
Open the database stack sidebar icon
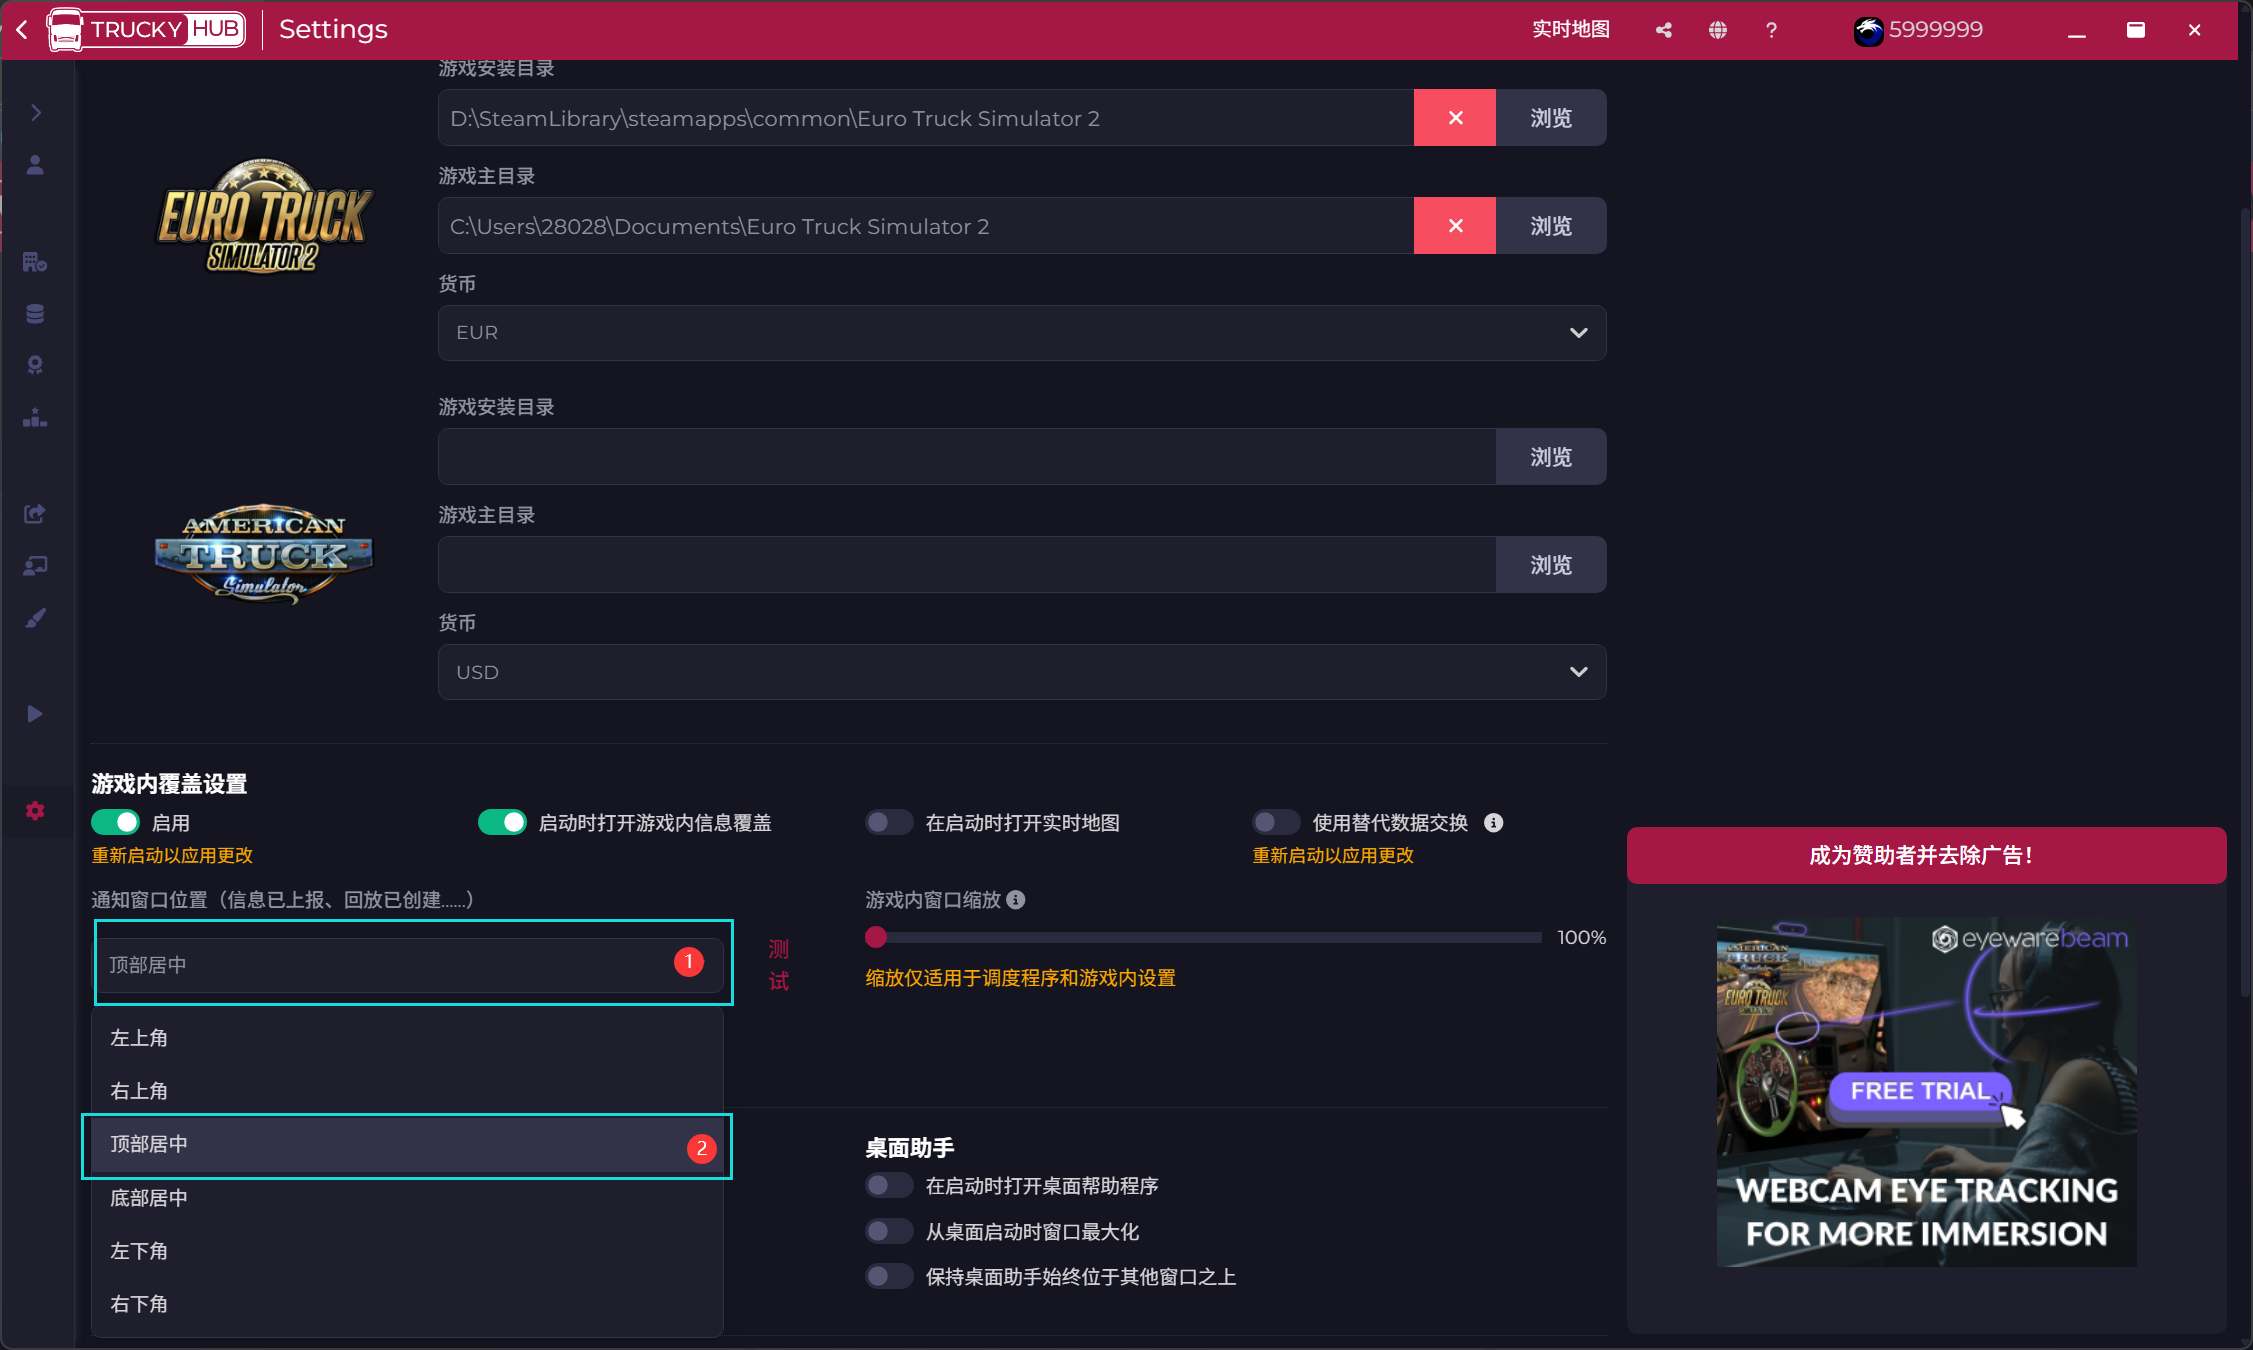(x=35, y=313)
